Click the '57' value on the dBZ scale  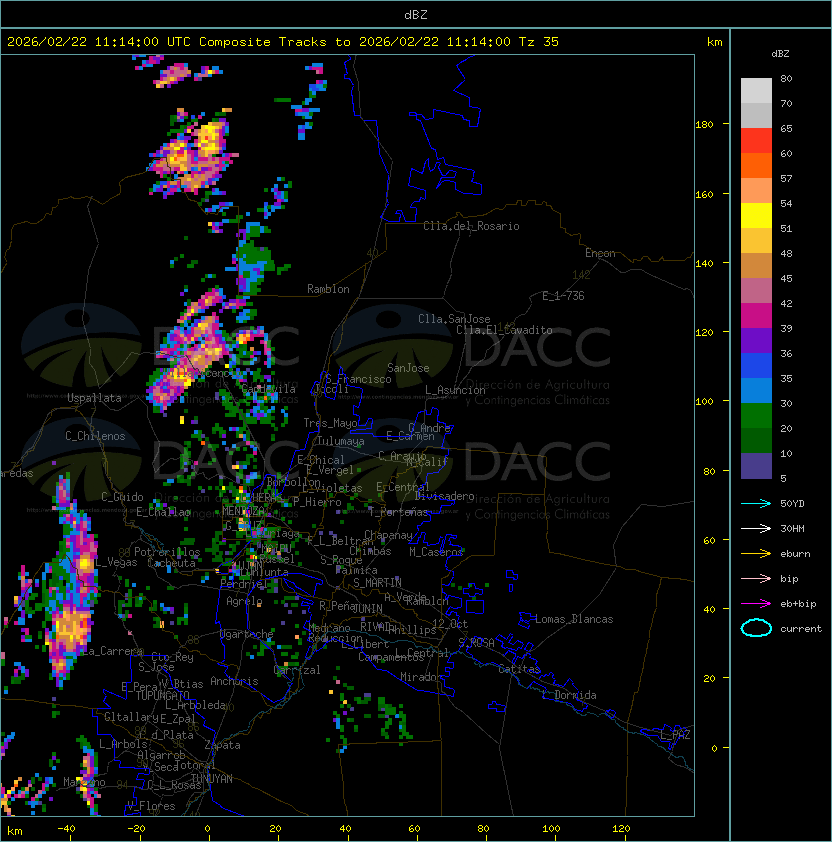[x=786, y=178]
